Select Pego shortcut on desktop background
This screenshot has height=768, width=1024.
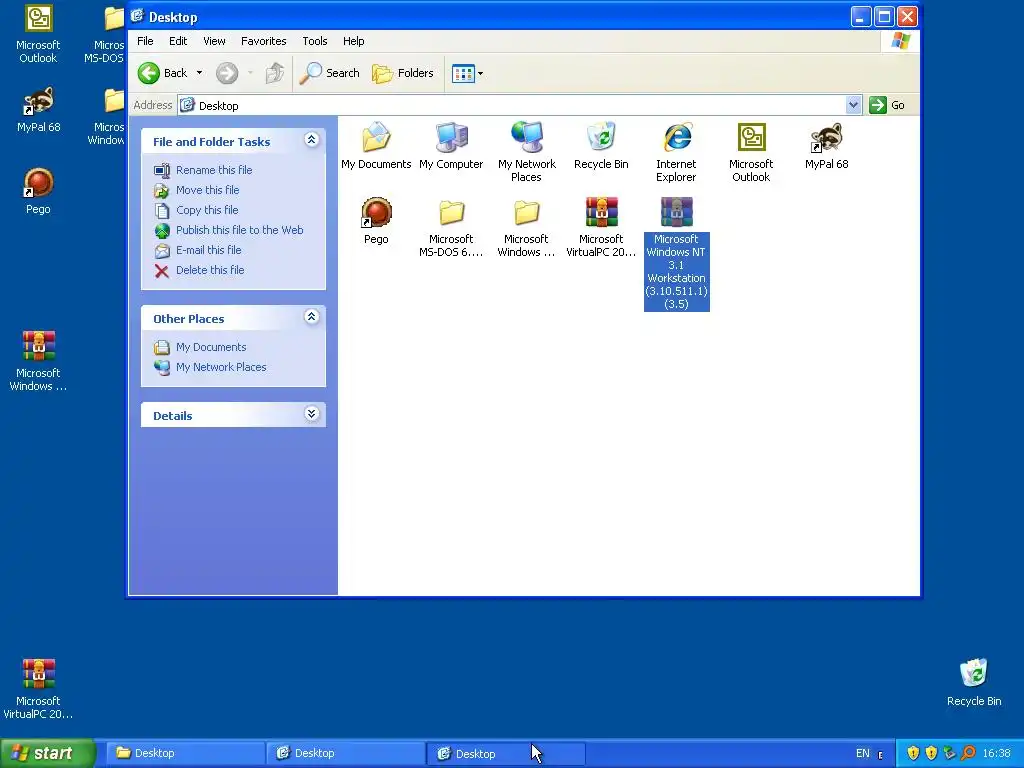coord(39,184)
